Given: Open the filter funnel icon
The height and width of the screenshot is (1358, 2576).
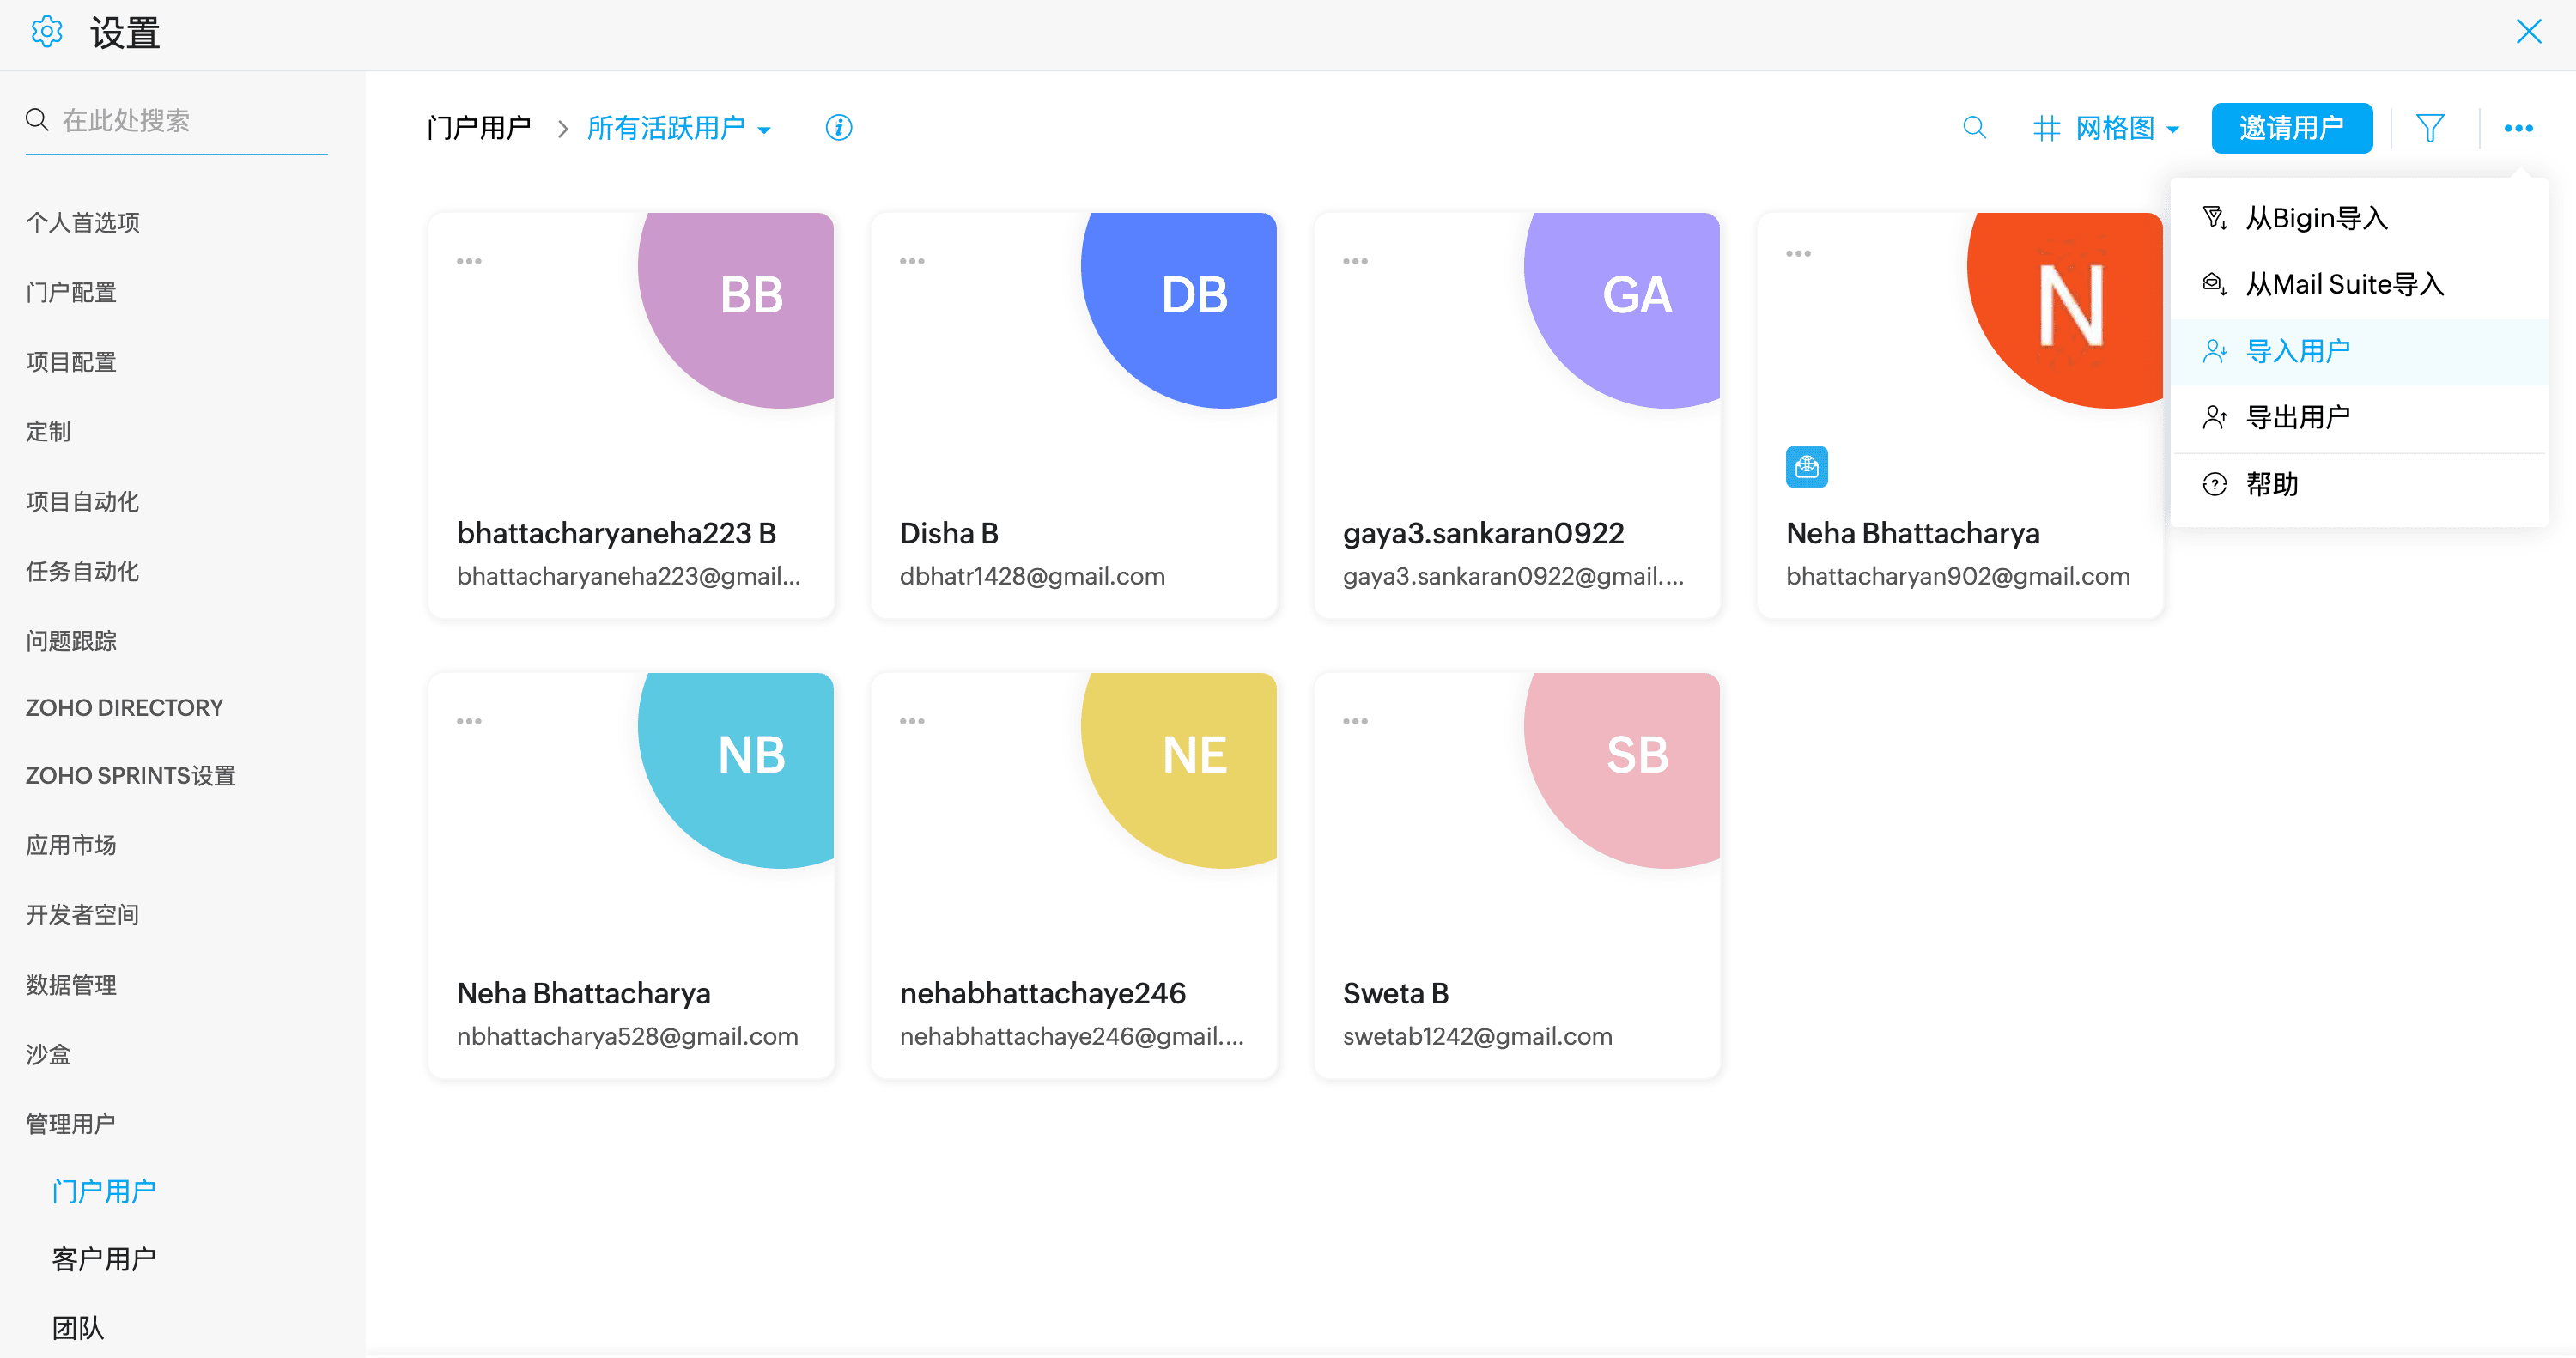Looking at the screenshot, I should click(2430, 128).
